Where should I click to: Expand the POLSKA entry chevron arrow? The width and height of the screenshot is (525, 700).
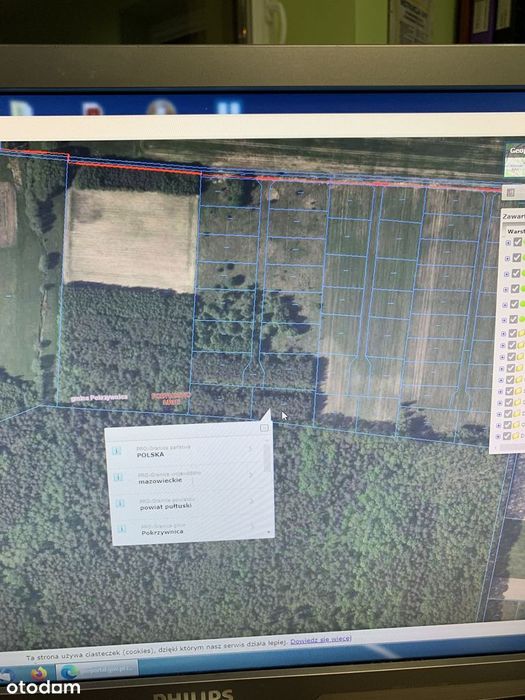coord(250,449)
